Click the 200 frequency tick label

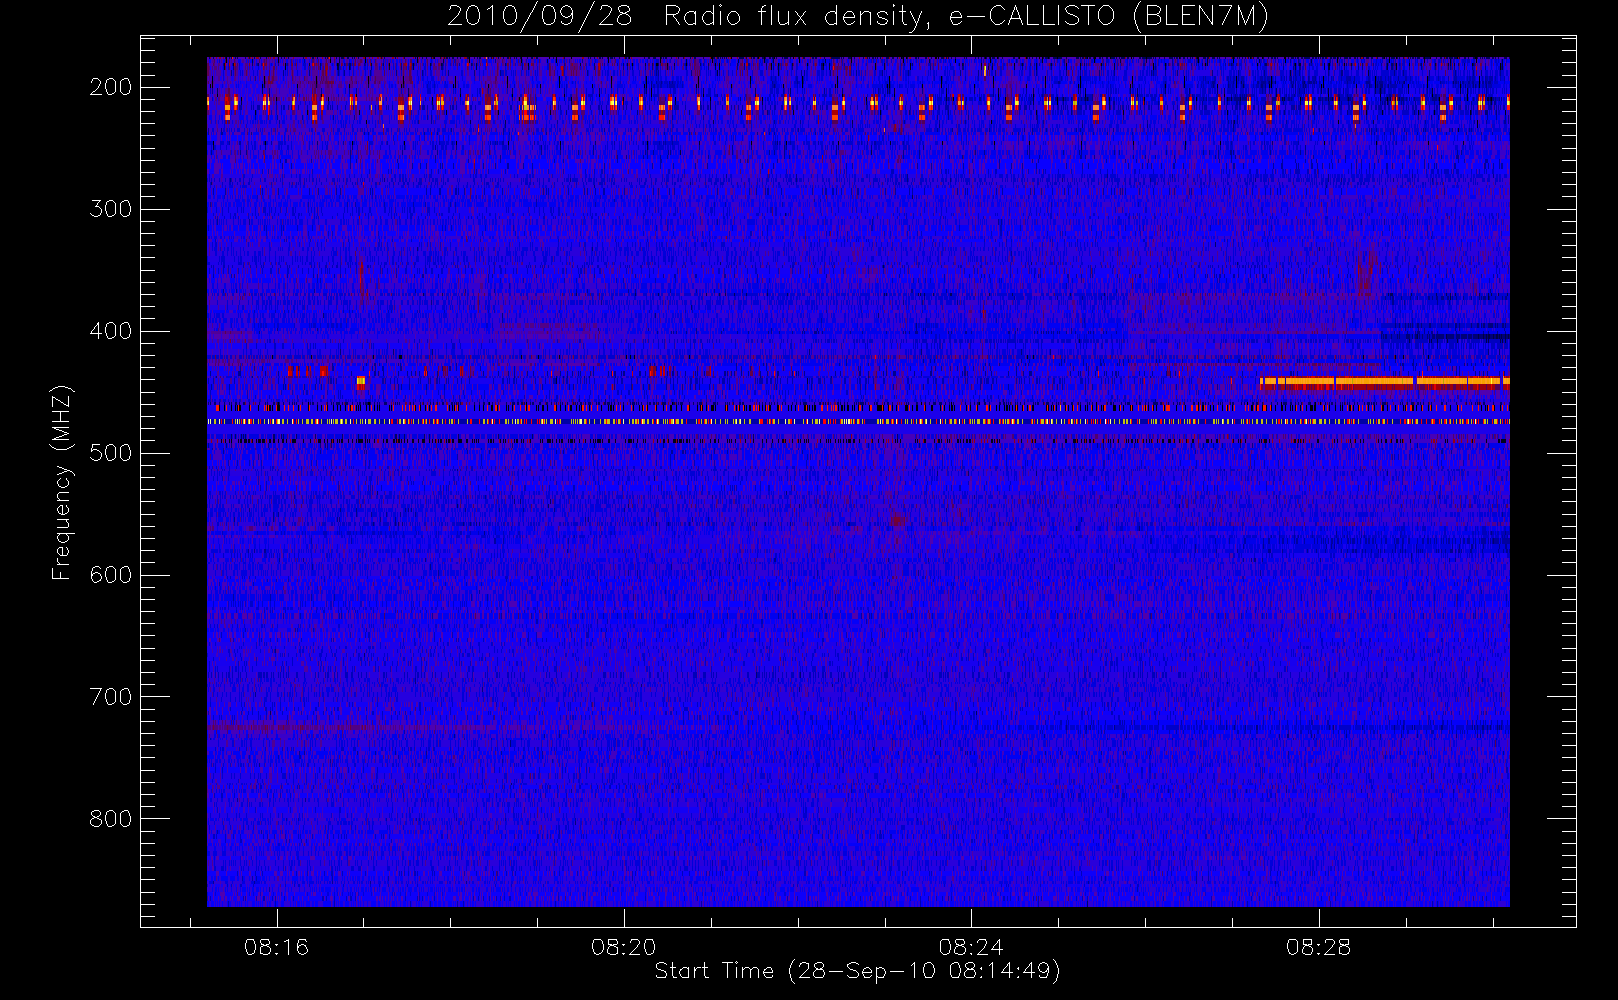pos(111,87)
